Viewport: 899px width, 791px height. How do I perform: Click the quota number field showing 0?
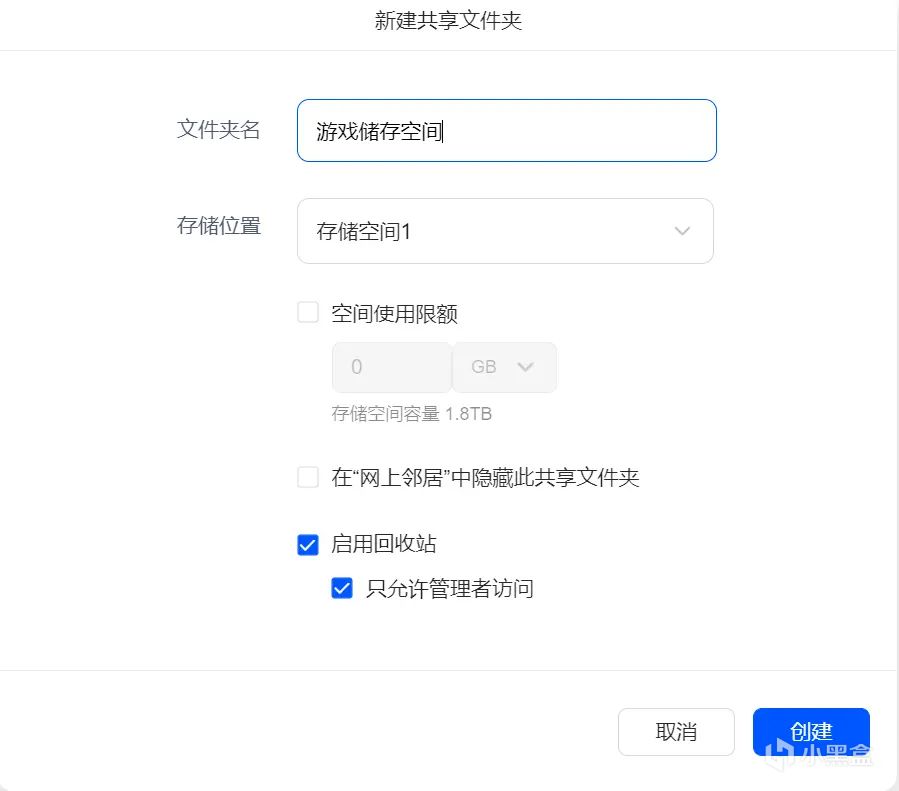click(391, 367)
